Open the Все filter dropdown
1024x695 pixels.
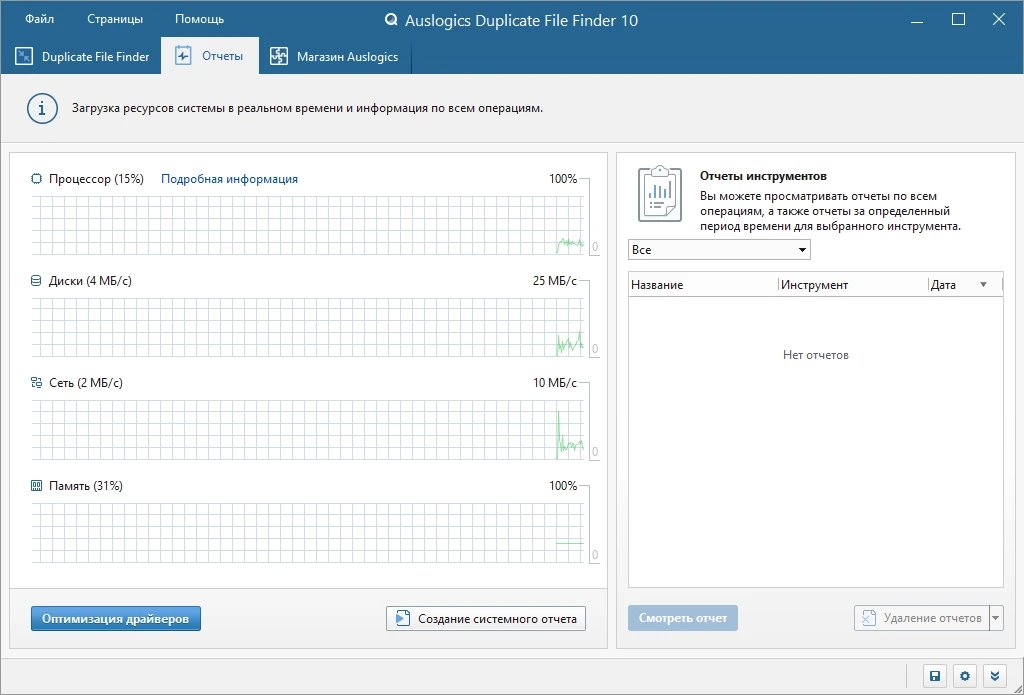(x=719, y=250)
